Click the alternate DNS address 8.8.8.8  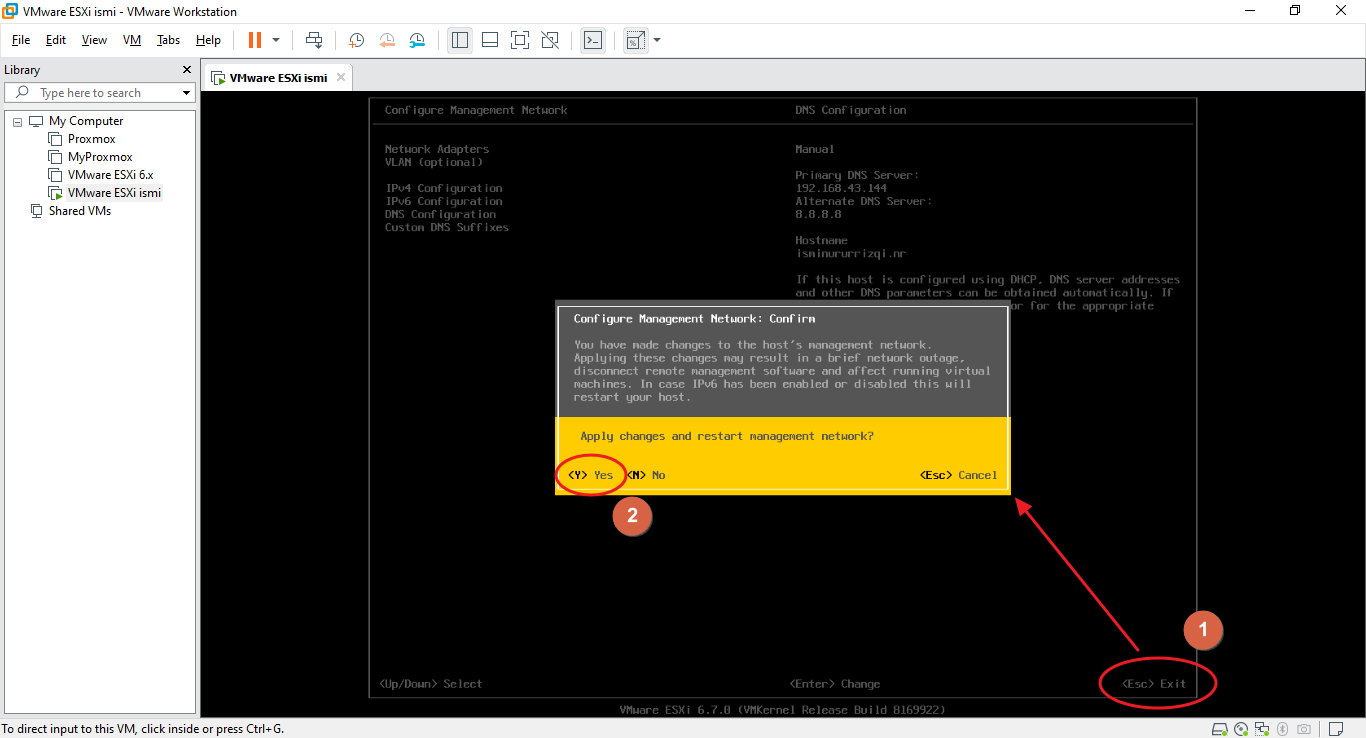pos(818,214)
